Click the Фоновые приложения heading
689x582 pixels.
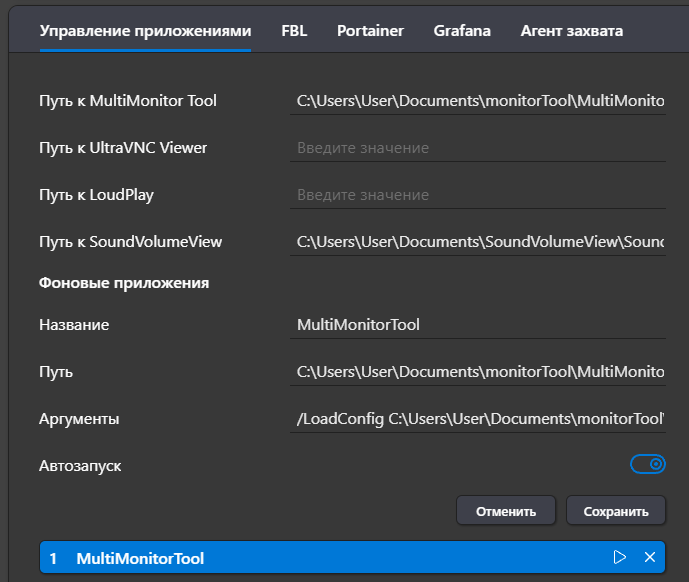(x=124, y=283)
